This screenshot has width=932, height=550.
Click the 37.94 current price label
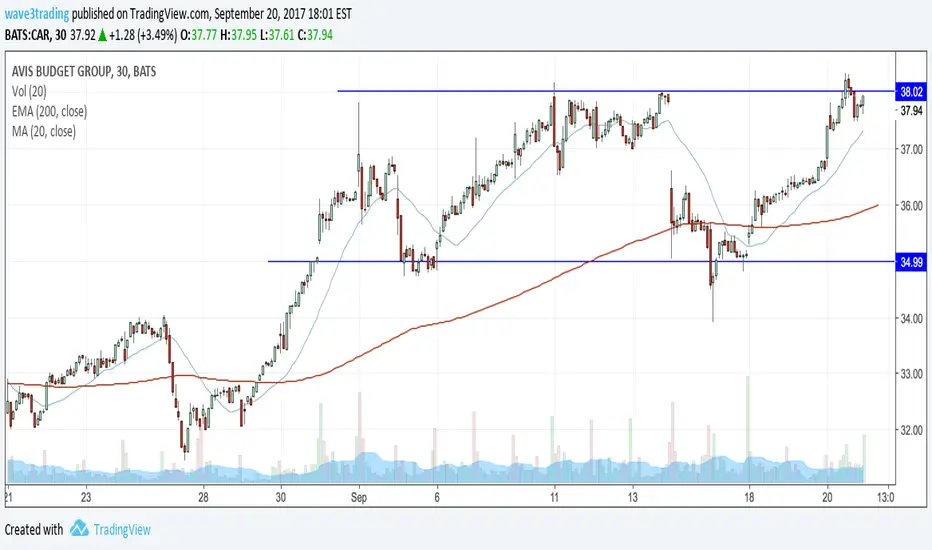[x=911, y=111]
